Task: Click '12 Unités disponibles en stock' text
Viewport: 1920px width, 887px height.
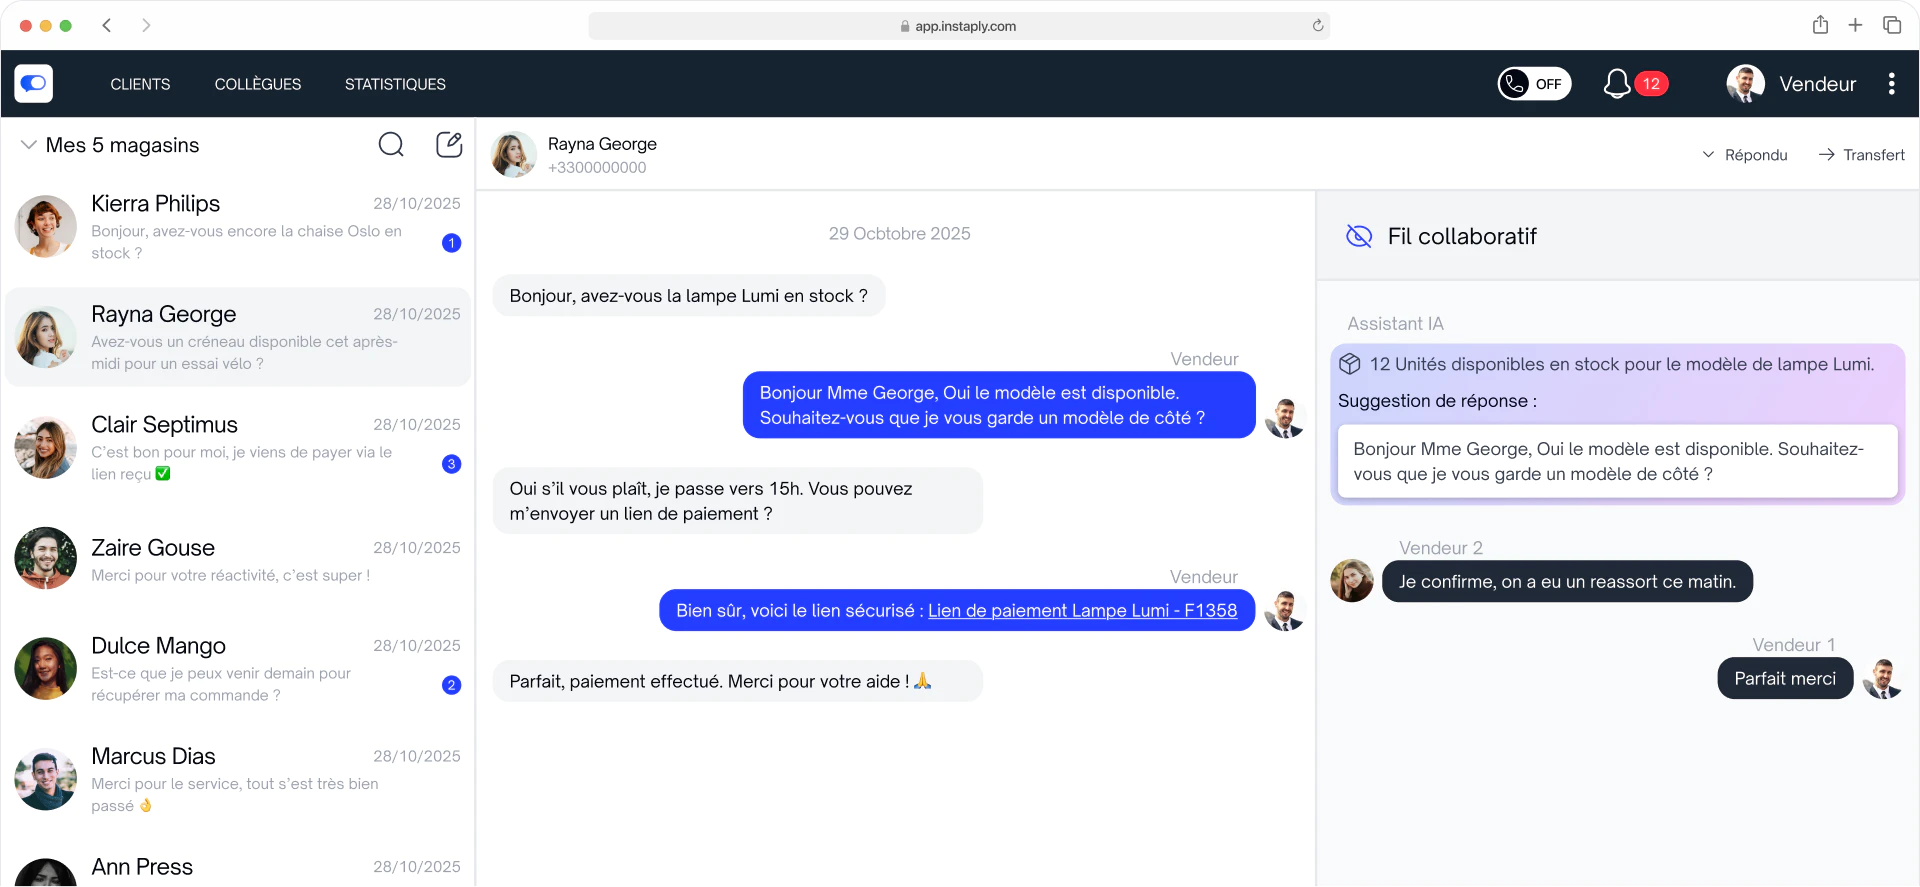Action: (1622, 364)
